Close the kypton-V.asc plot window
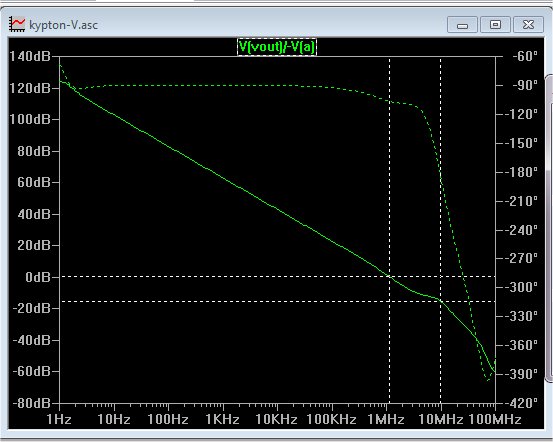553x442 pixels. click(528, 25)
